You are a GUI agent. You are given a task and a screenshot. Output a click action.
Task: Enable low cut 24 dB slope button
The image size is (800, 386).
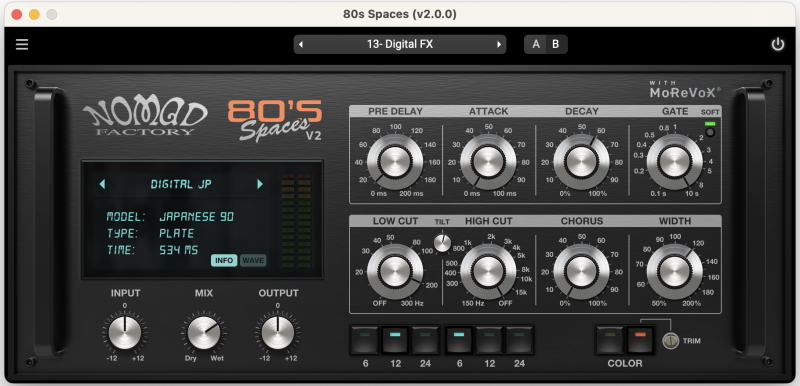point(425,340)
